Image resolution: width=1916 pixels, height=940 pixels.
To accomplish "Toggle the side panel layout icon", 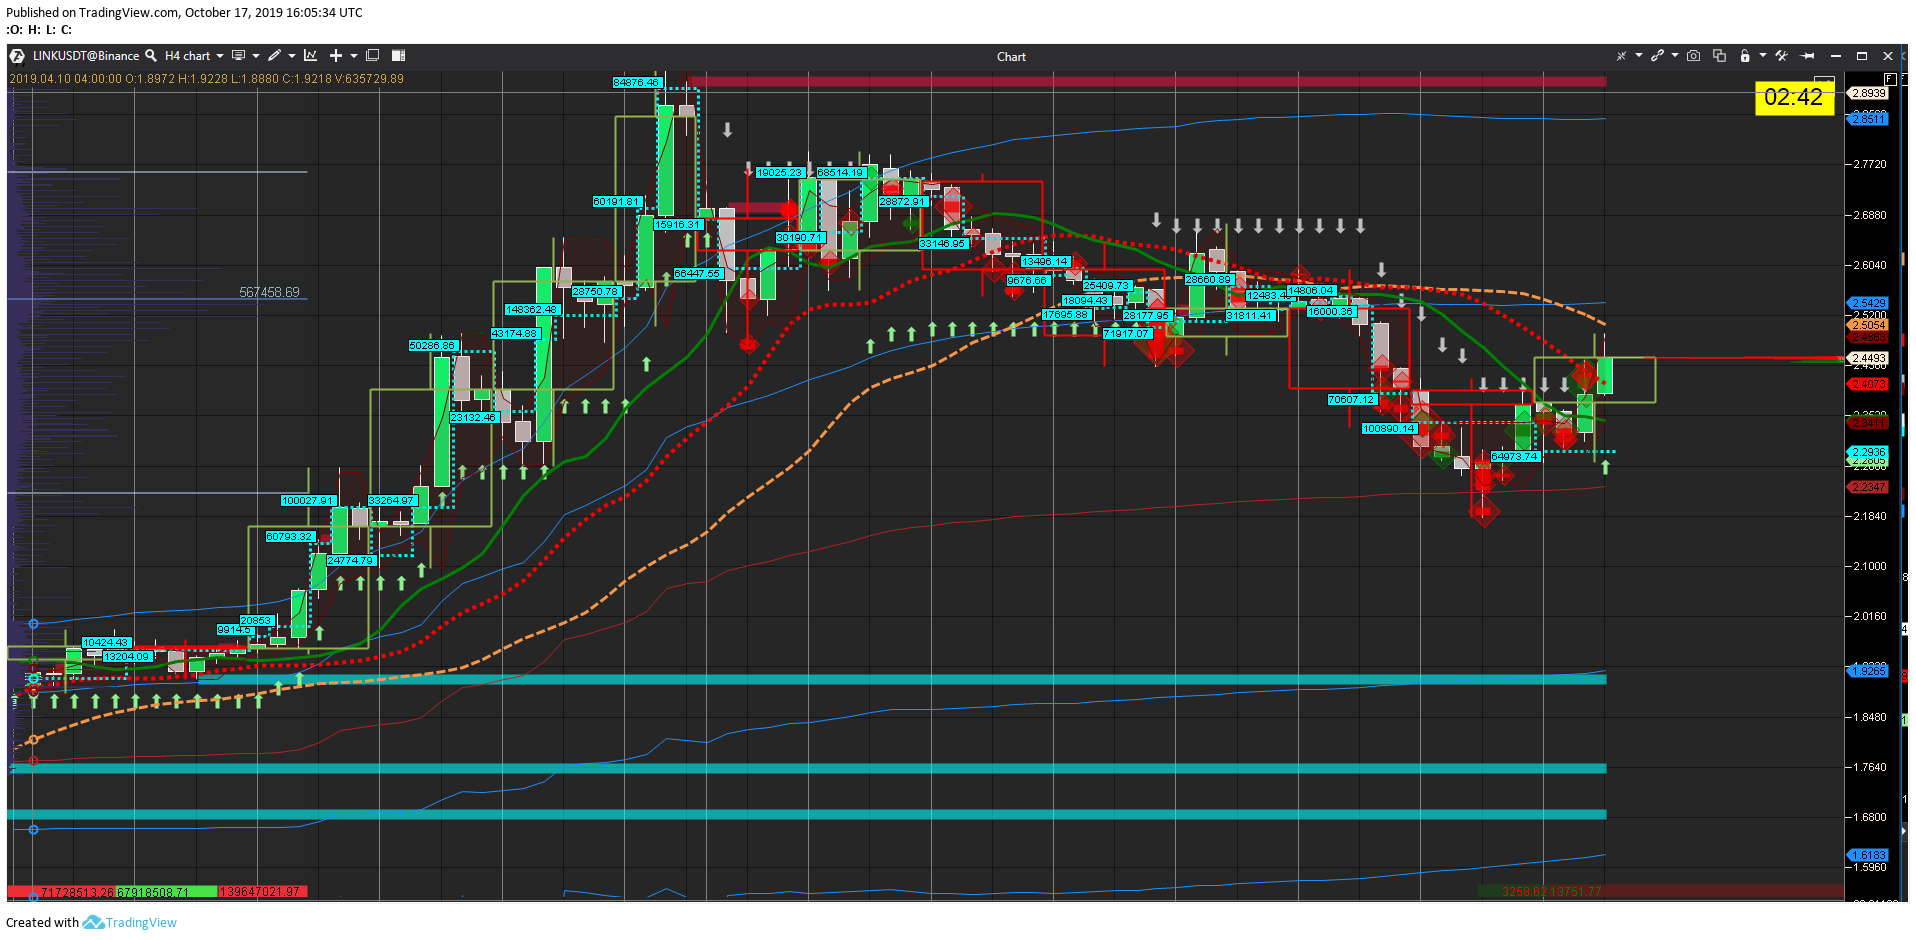I will 398,56.
